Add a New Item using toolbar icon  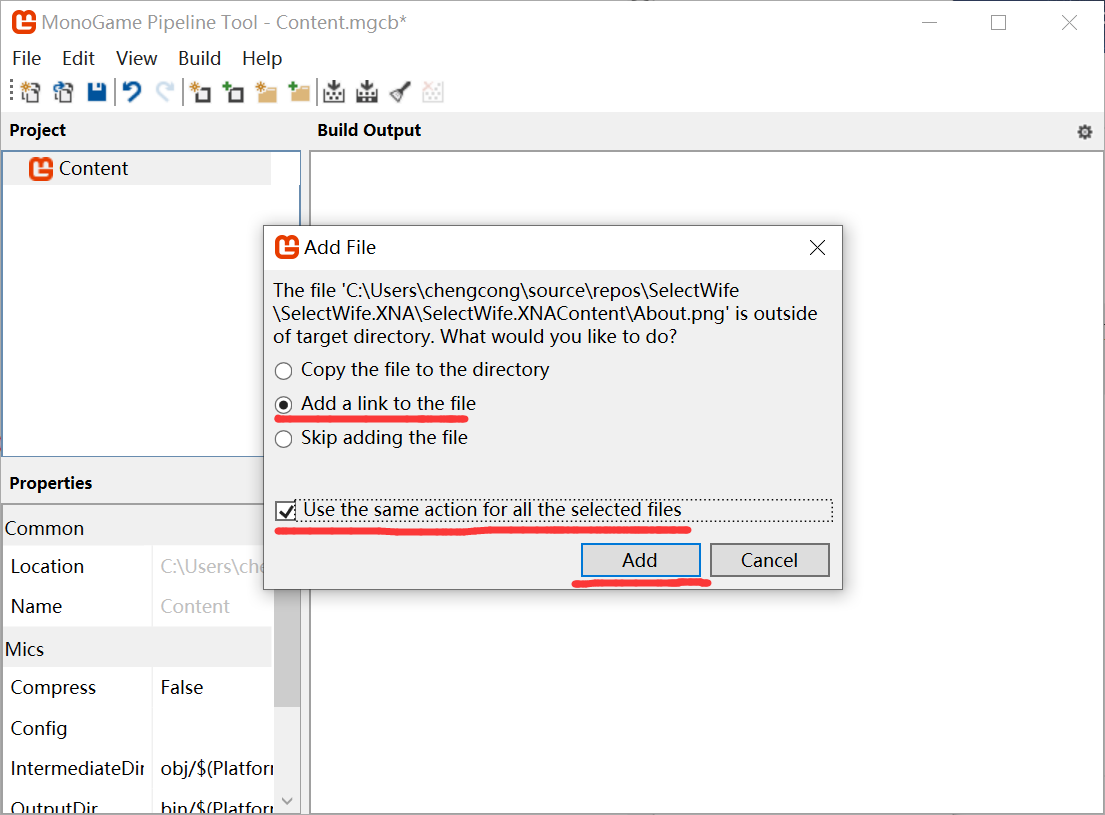click(200, 93)
